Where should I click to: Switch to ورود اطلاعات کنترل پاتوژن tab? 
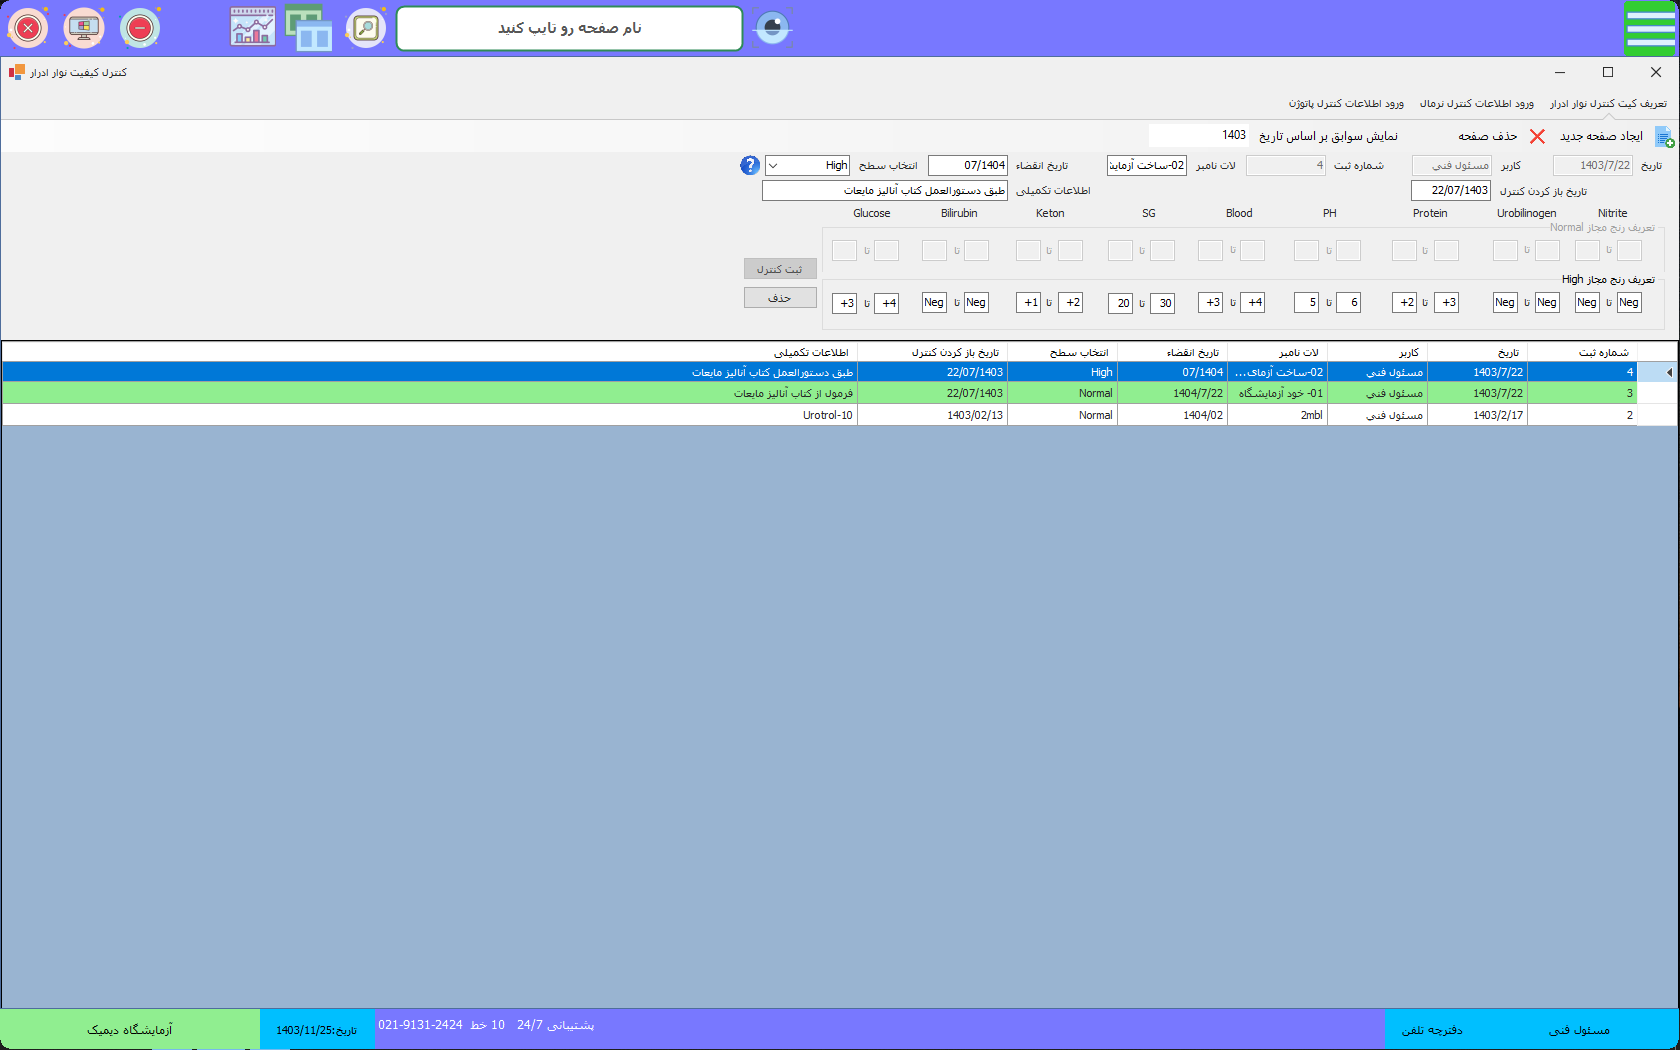[1346, 104]
